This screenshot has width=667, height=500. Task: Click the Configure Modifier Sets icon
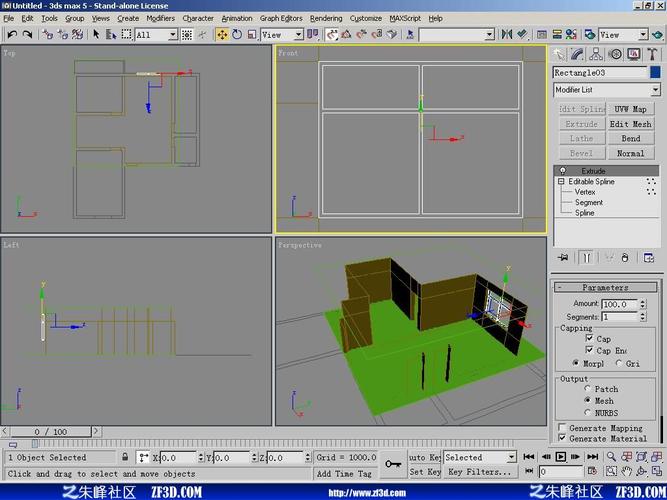[649, 257]
